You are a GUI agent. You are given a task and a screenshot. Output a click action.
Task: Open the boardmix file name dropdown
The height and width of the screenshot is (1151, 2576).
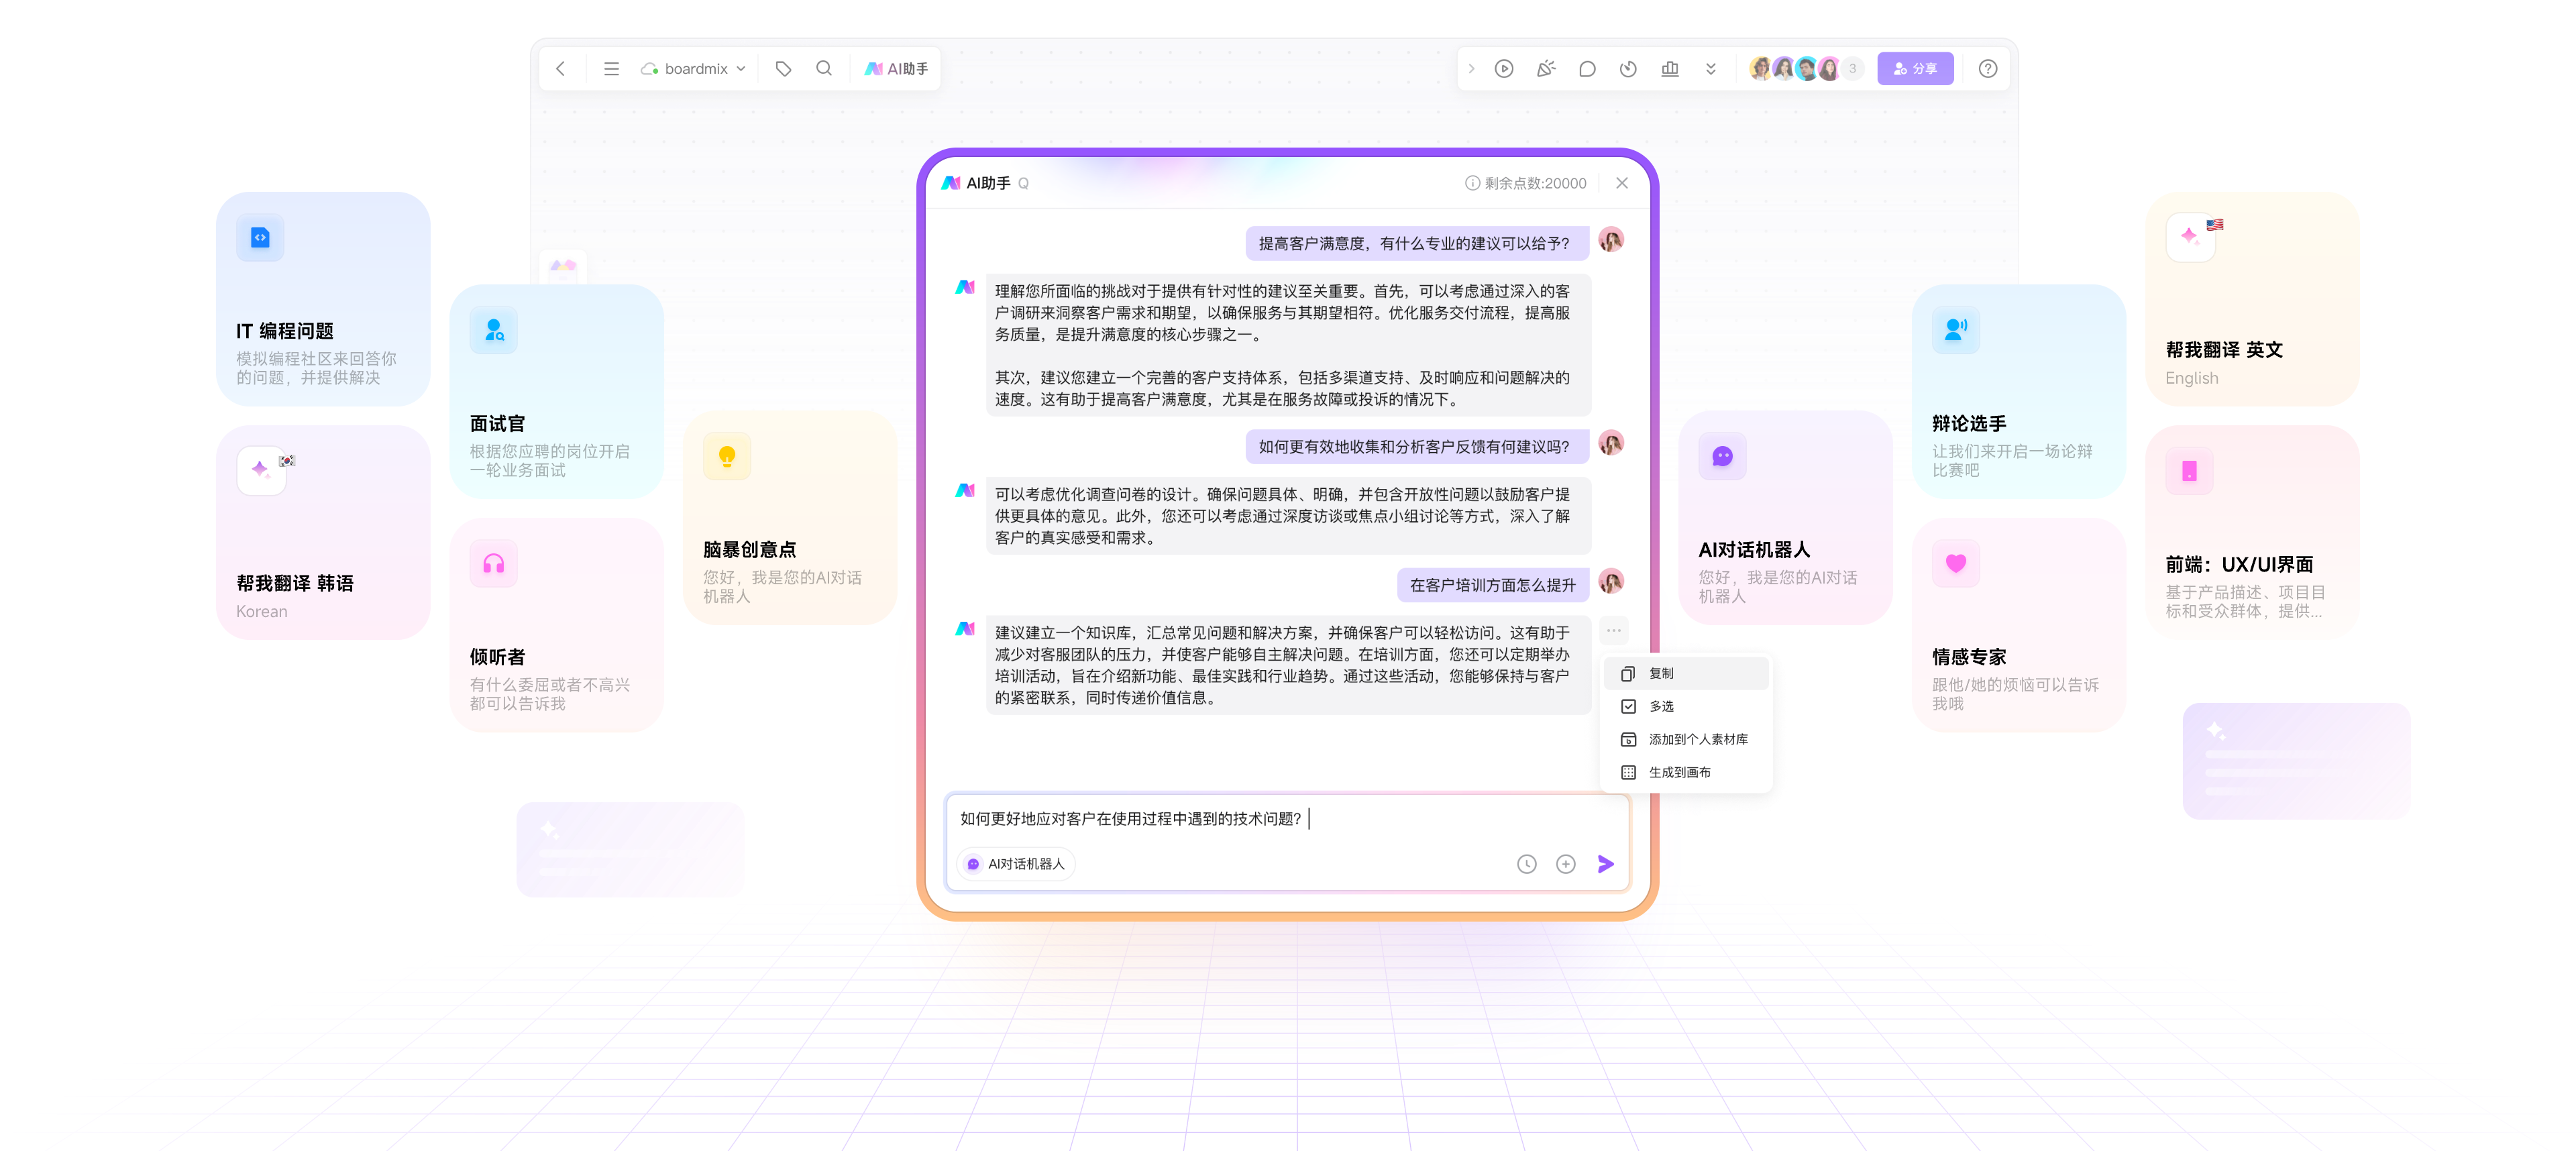point(741,68)
